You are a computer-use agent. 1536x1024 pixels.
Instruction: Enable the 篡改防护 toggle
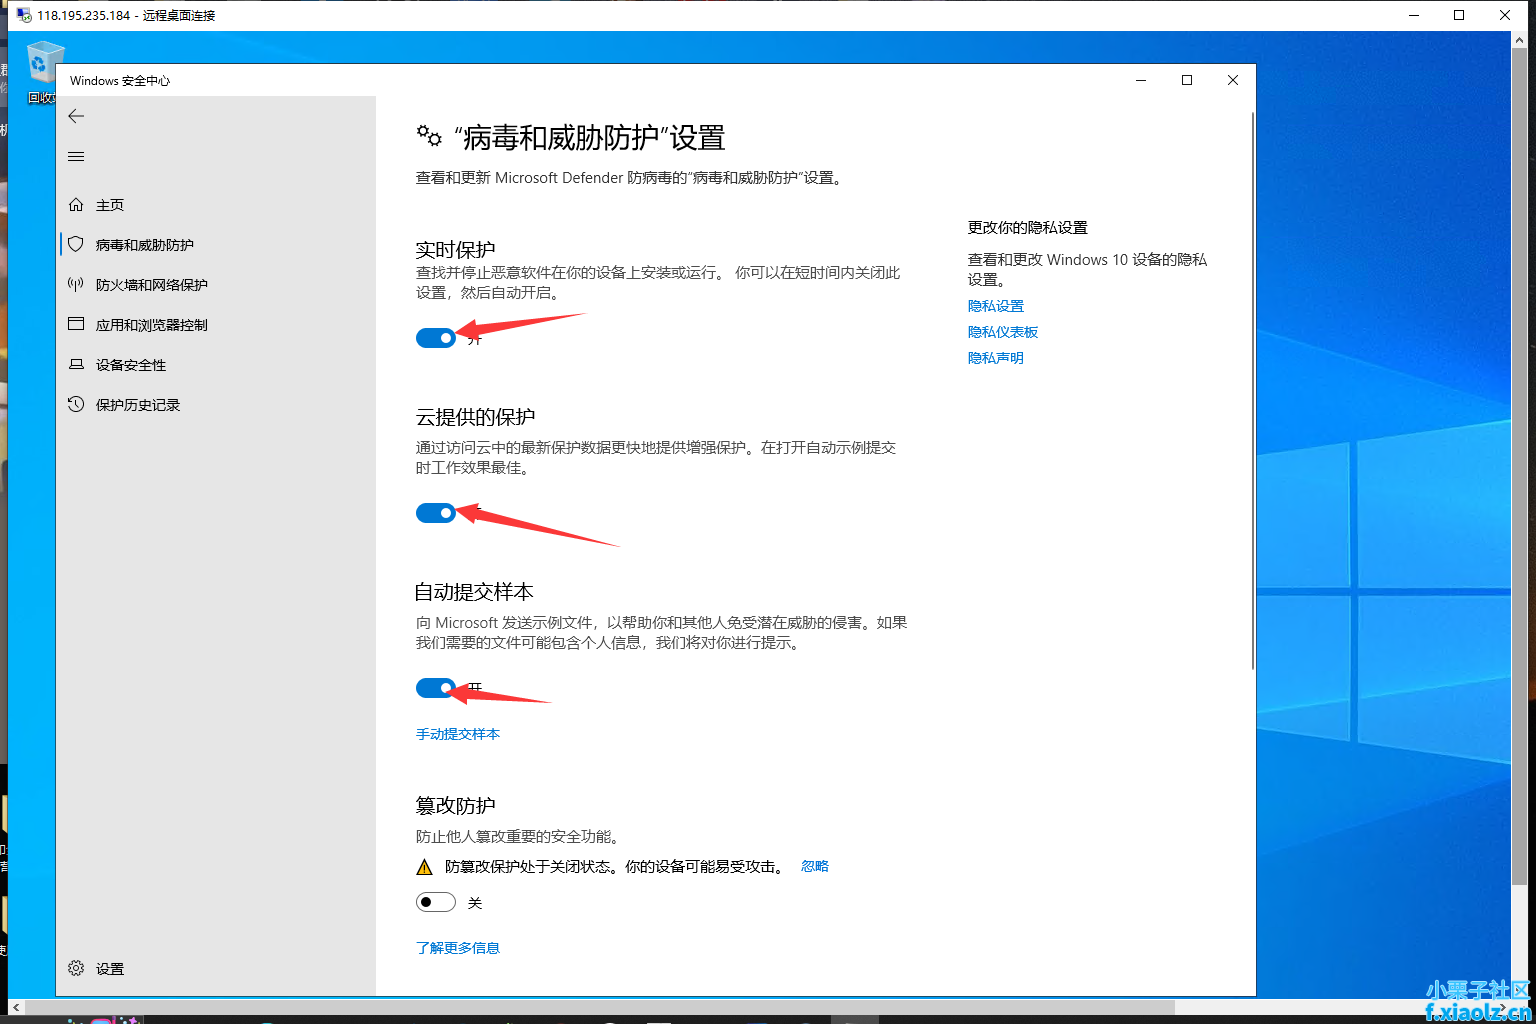(436, 902)
